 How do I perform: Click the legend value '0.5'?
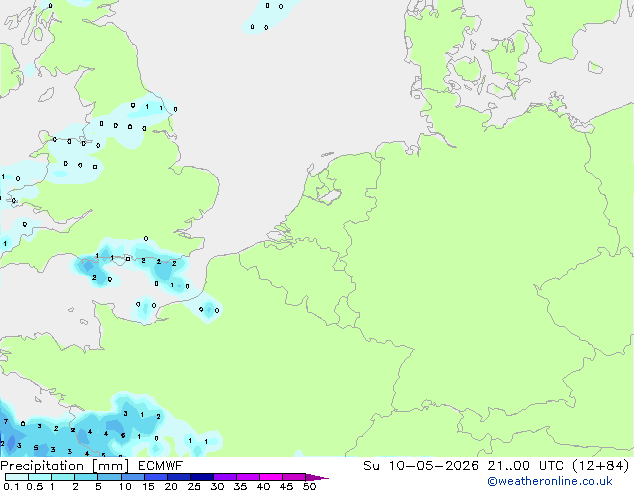(x=34, y=486)
